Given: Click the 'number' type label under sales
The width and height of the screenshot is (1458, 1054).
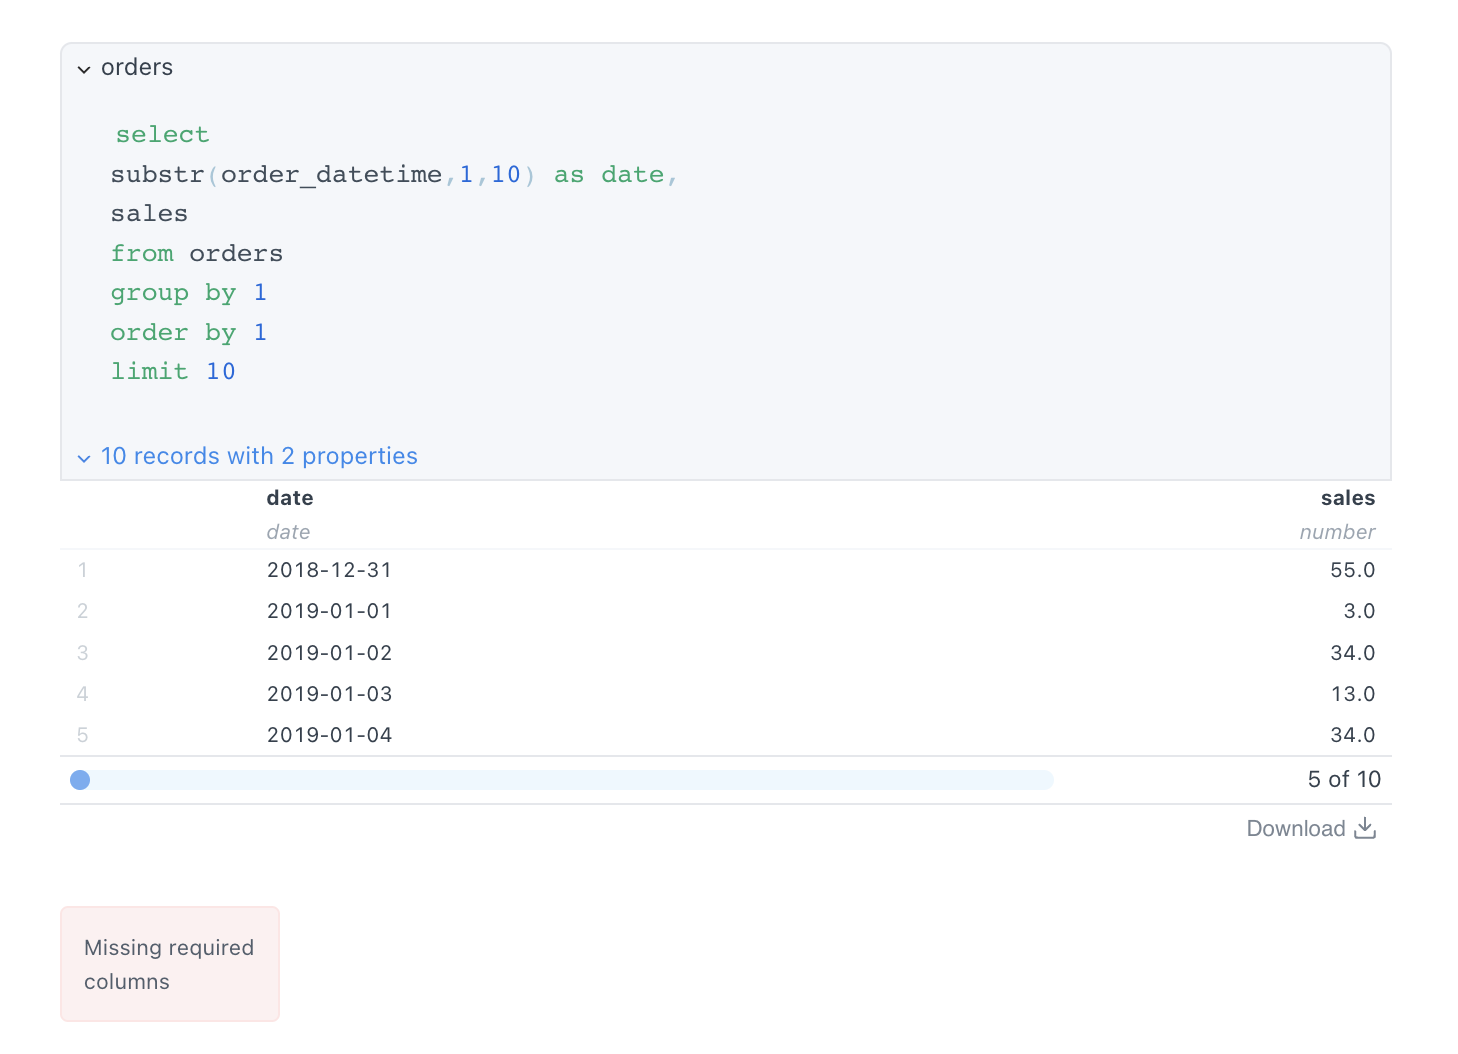Looking at the screenshot, I should point(1337,532).
